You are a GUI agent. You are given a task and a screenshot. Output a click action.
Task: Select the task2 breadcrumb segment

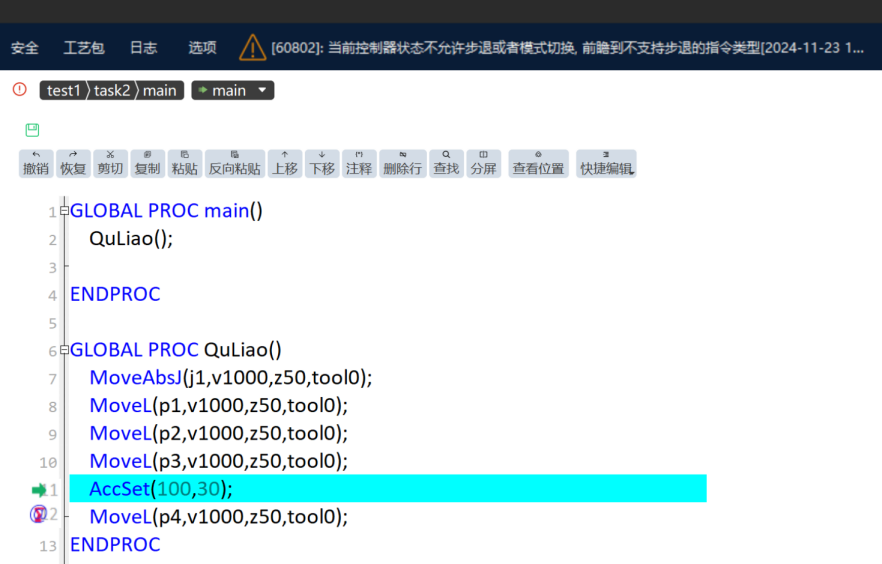tap(111, 91)
